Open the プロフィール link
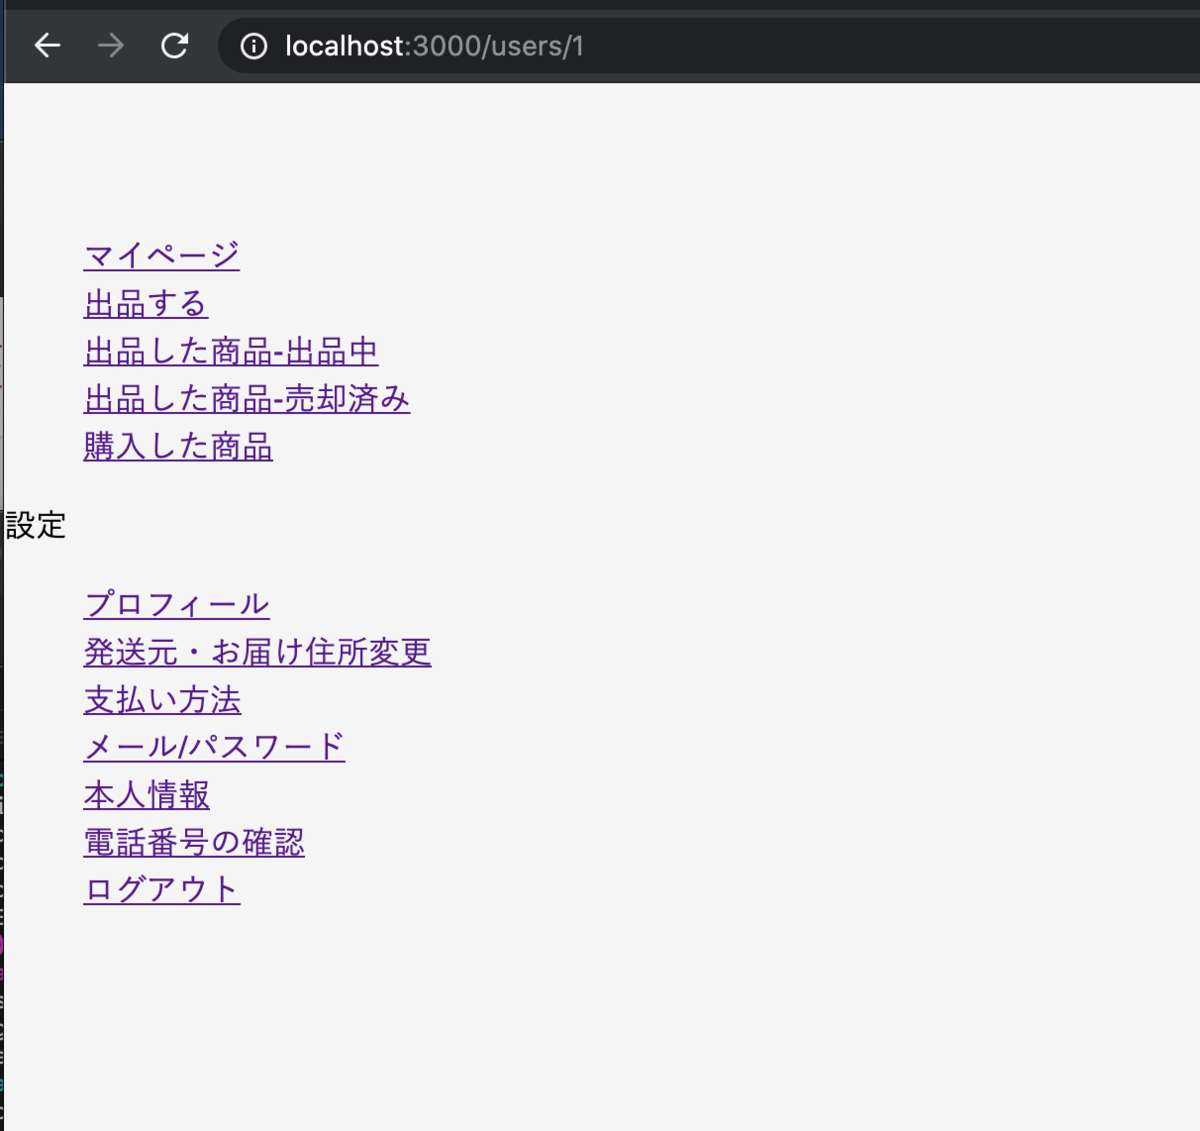Image resolution: width=1200 pixels, height=1131 pixels. pos(177,604)
